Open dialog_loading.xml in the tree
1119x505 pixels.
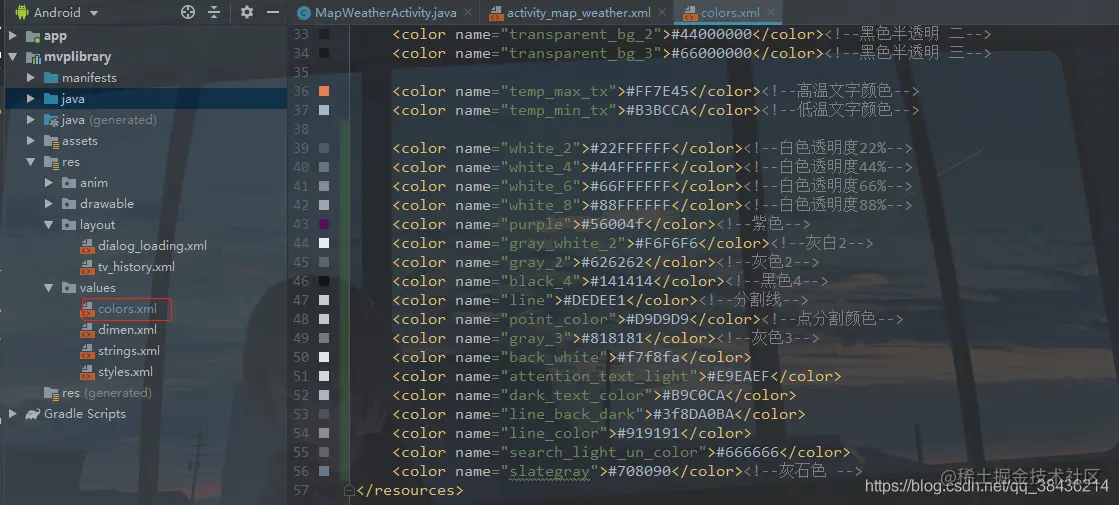coord(153,245)
